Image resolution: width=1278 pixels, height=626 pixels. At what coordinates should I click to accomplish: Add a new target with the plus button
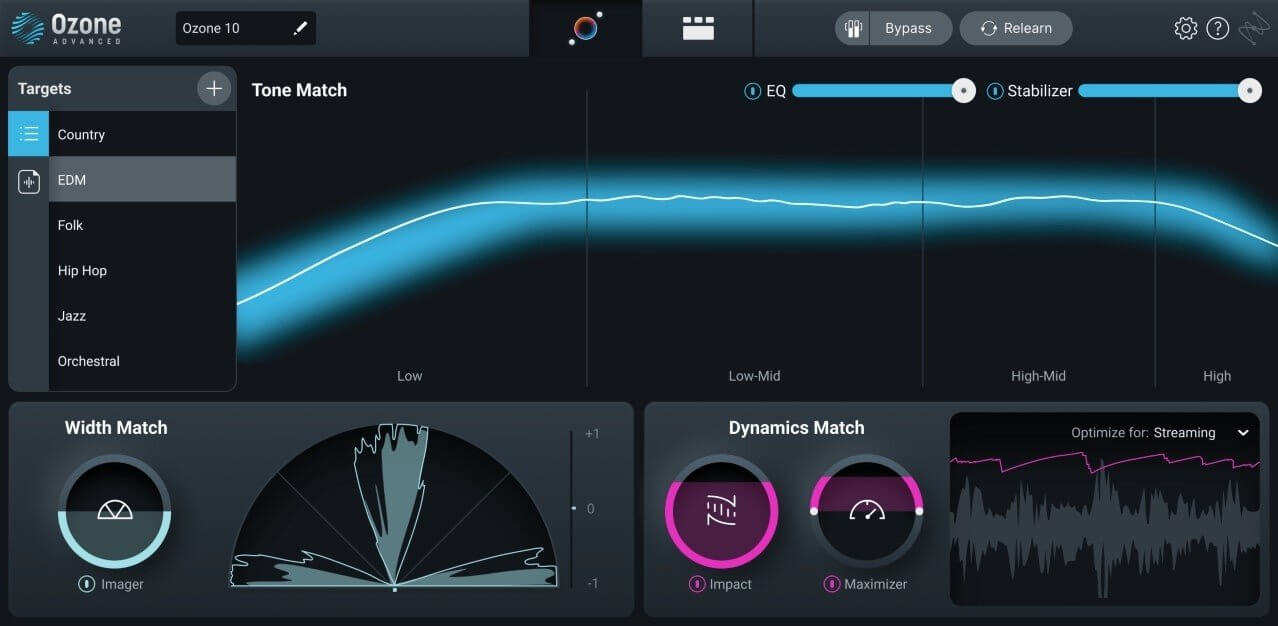214,88
